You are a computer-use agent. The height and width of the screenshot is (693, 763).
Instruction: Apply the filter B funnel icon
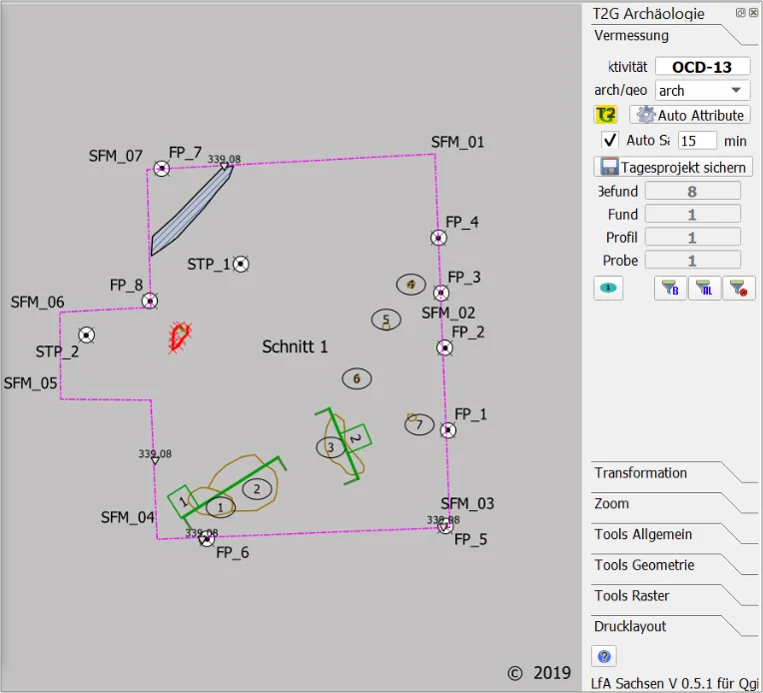click(x=670, y=288)
